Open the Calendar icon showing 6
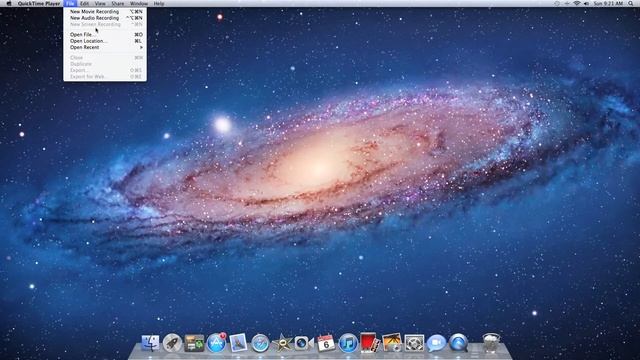The width and height of the screenshot is (640, 360). (326, 343)
